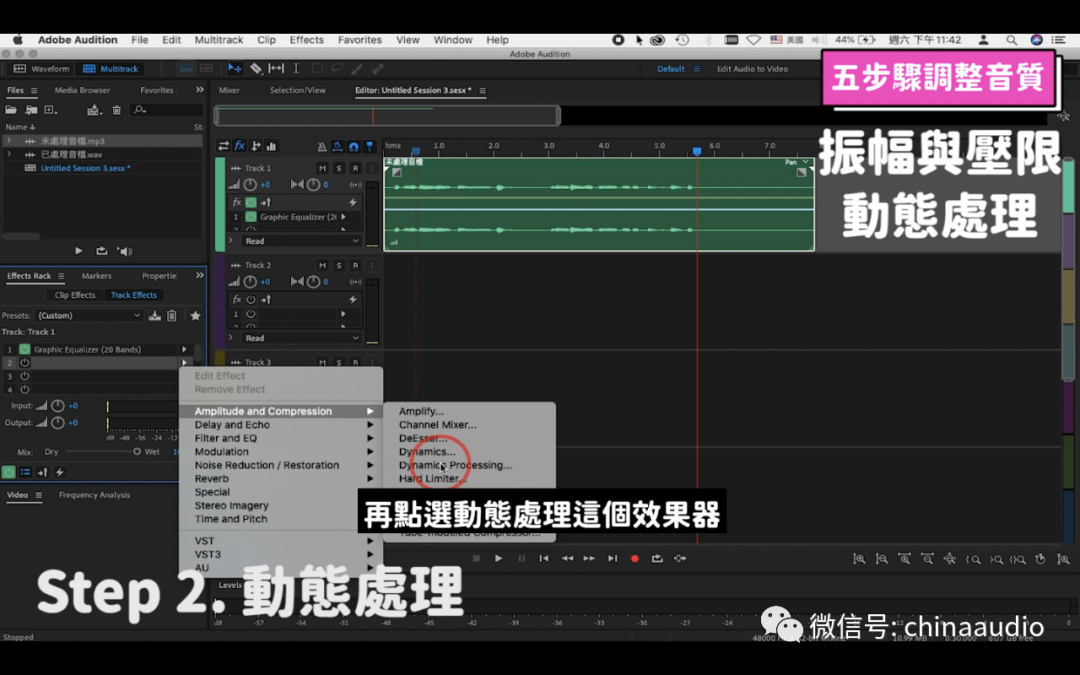Mute Track 2 with the M button
This screenshot has width=1080, height=675.
322,265
